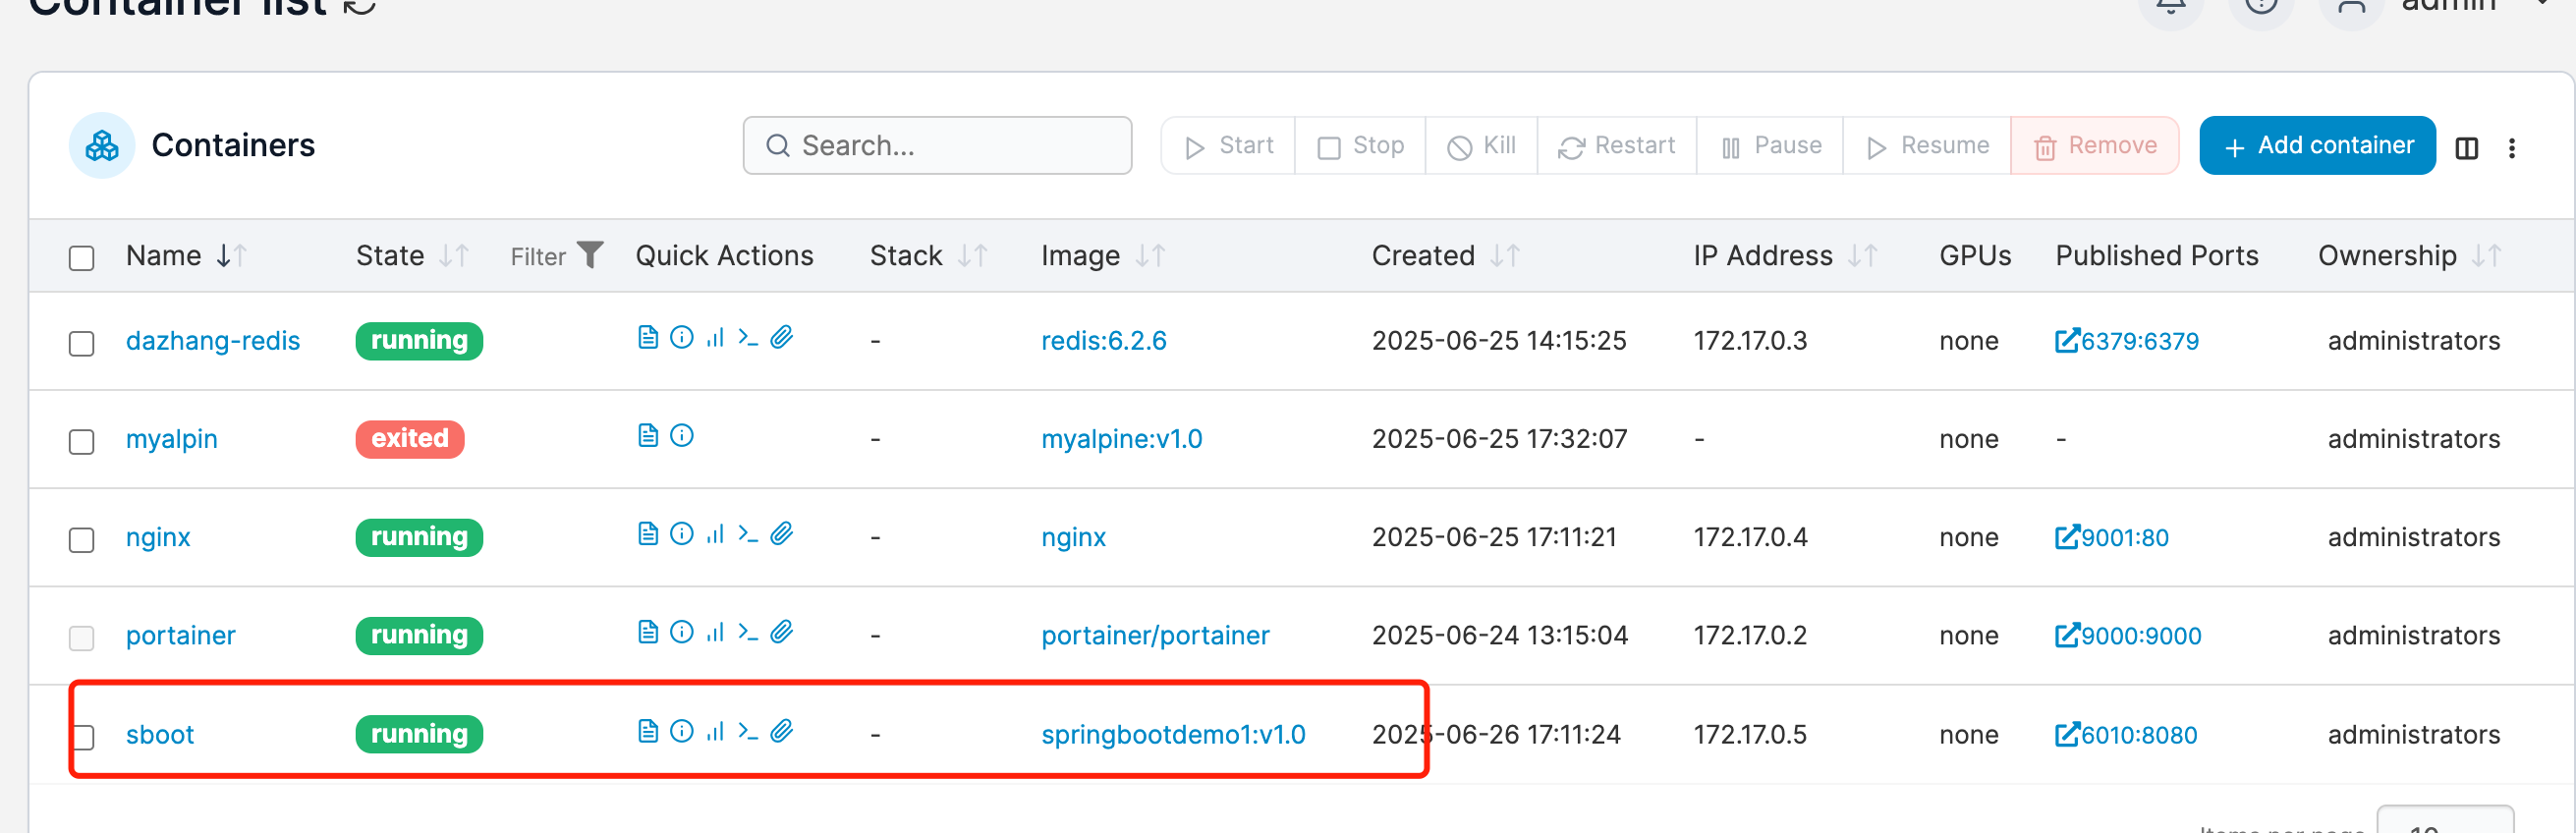Refresh the container list

(359, 6)
